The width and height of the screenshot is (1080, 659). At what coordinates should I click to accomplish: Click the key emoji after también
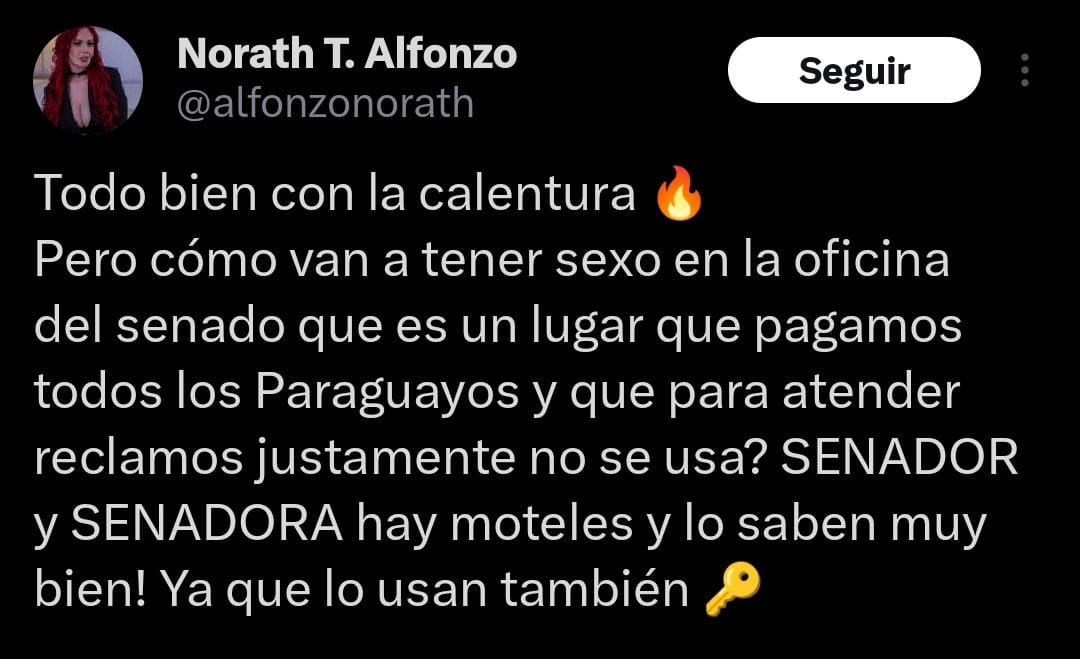click(733, 589)
